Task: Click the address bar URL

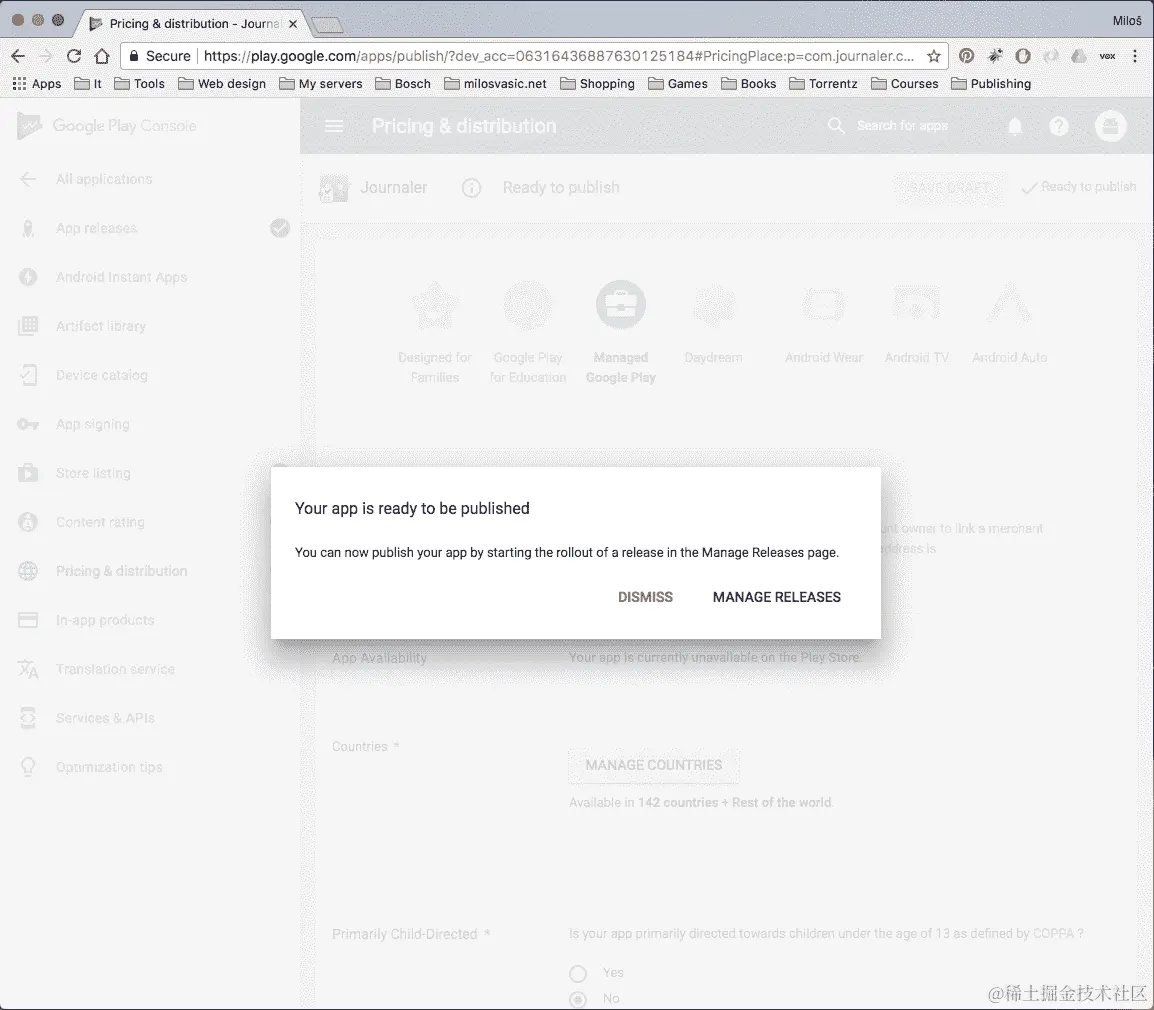Action: point(558,56)
